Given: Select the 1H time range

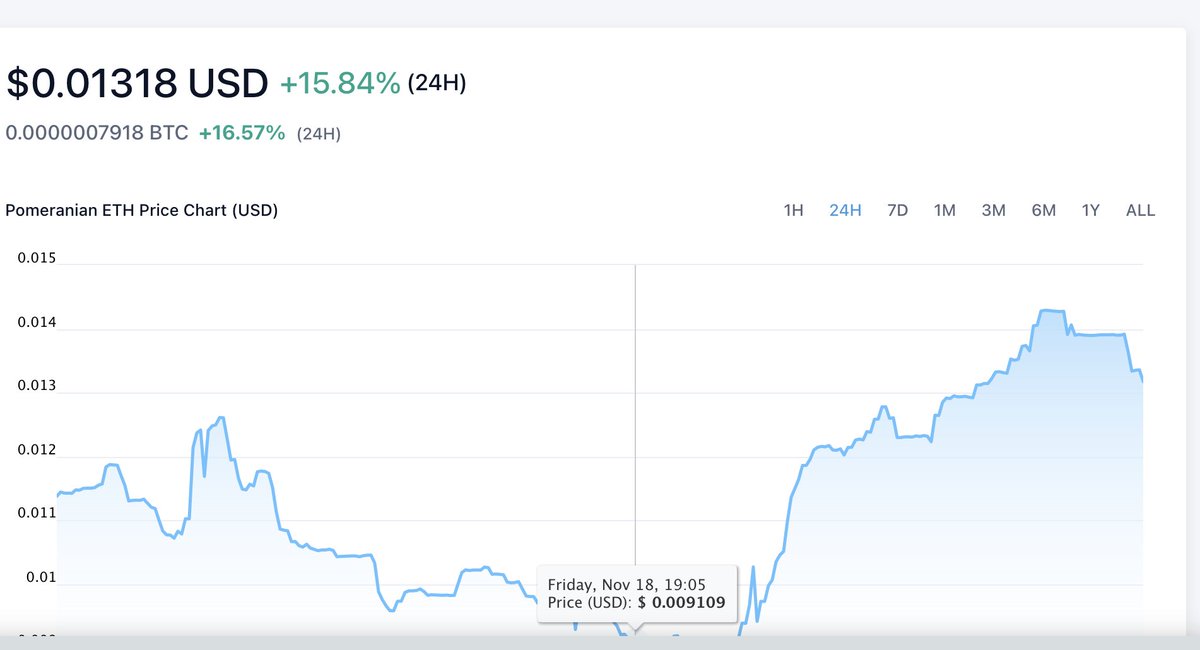Looking at the screenshot, I should click(x=793, y=210).
